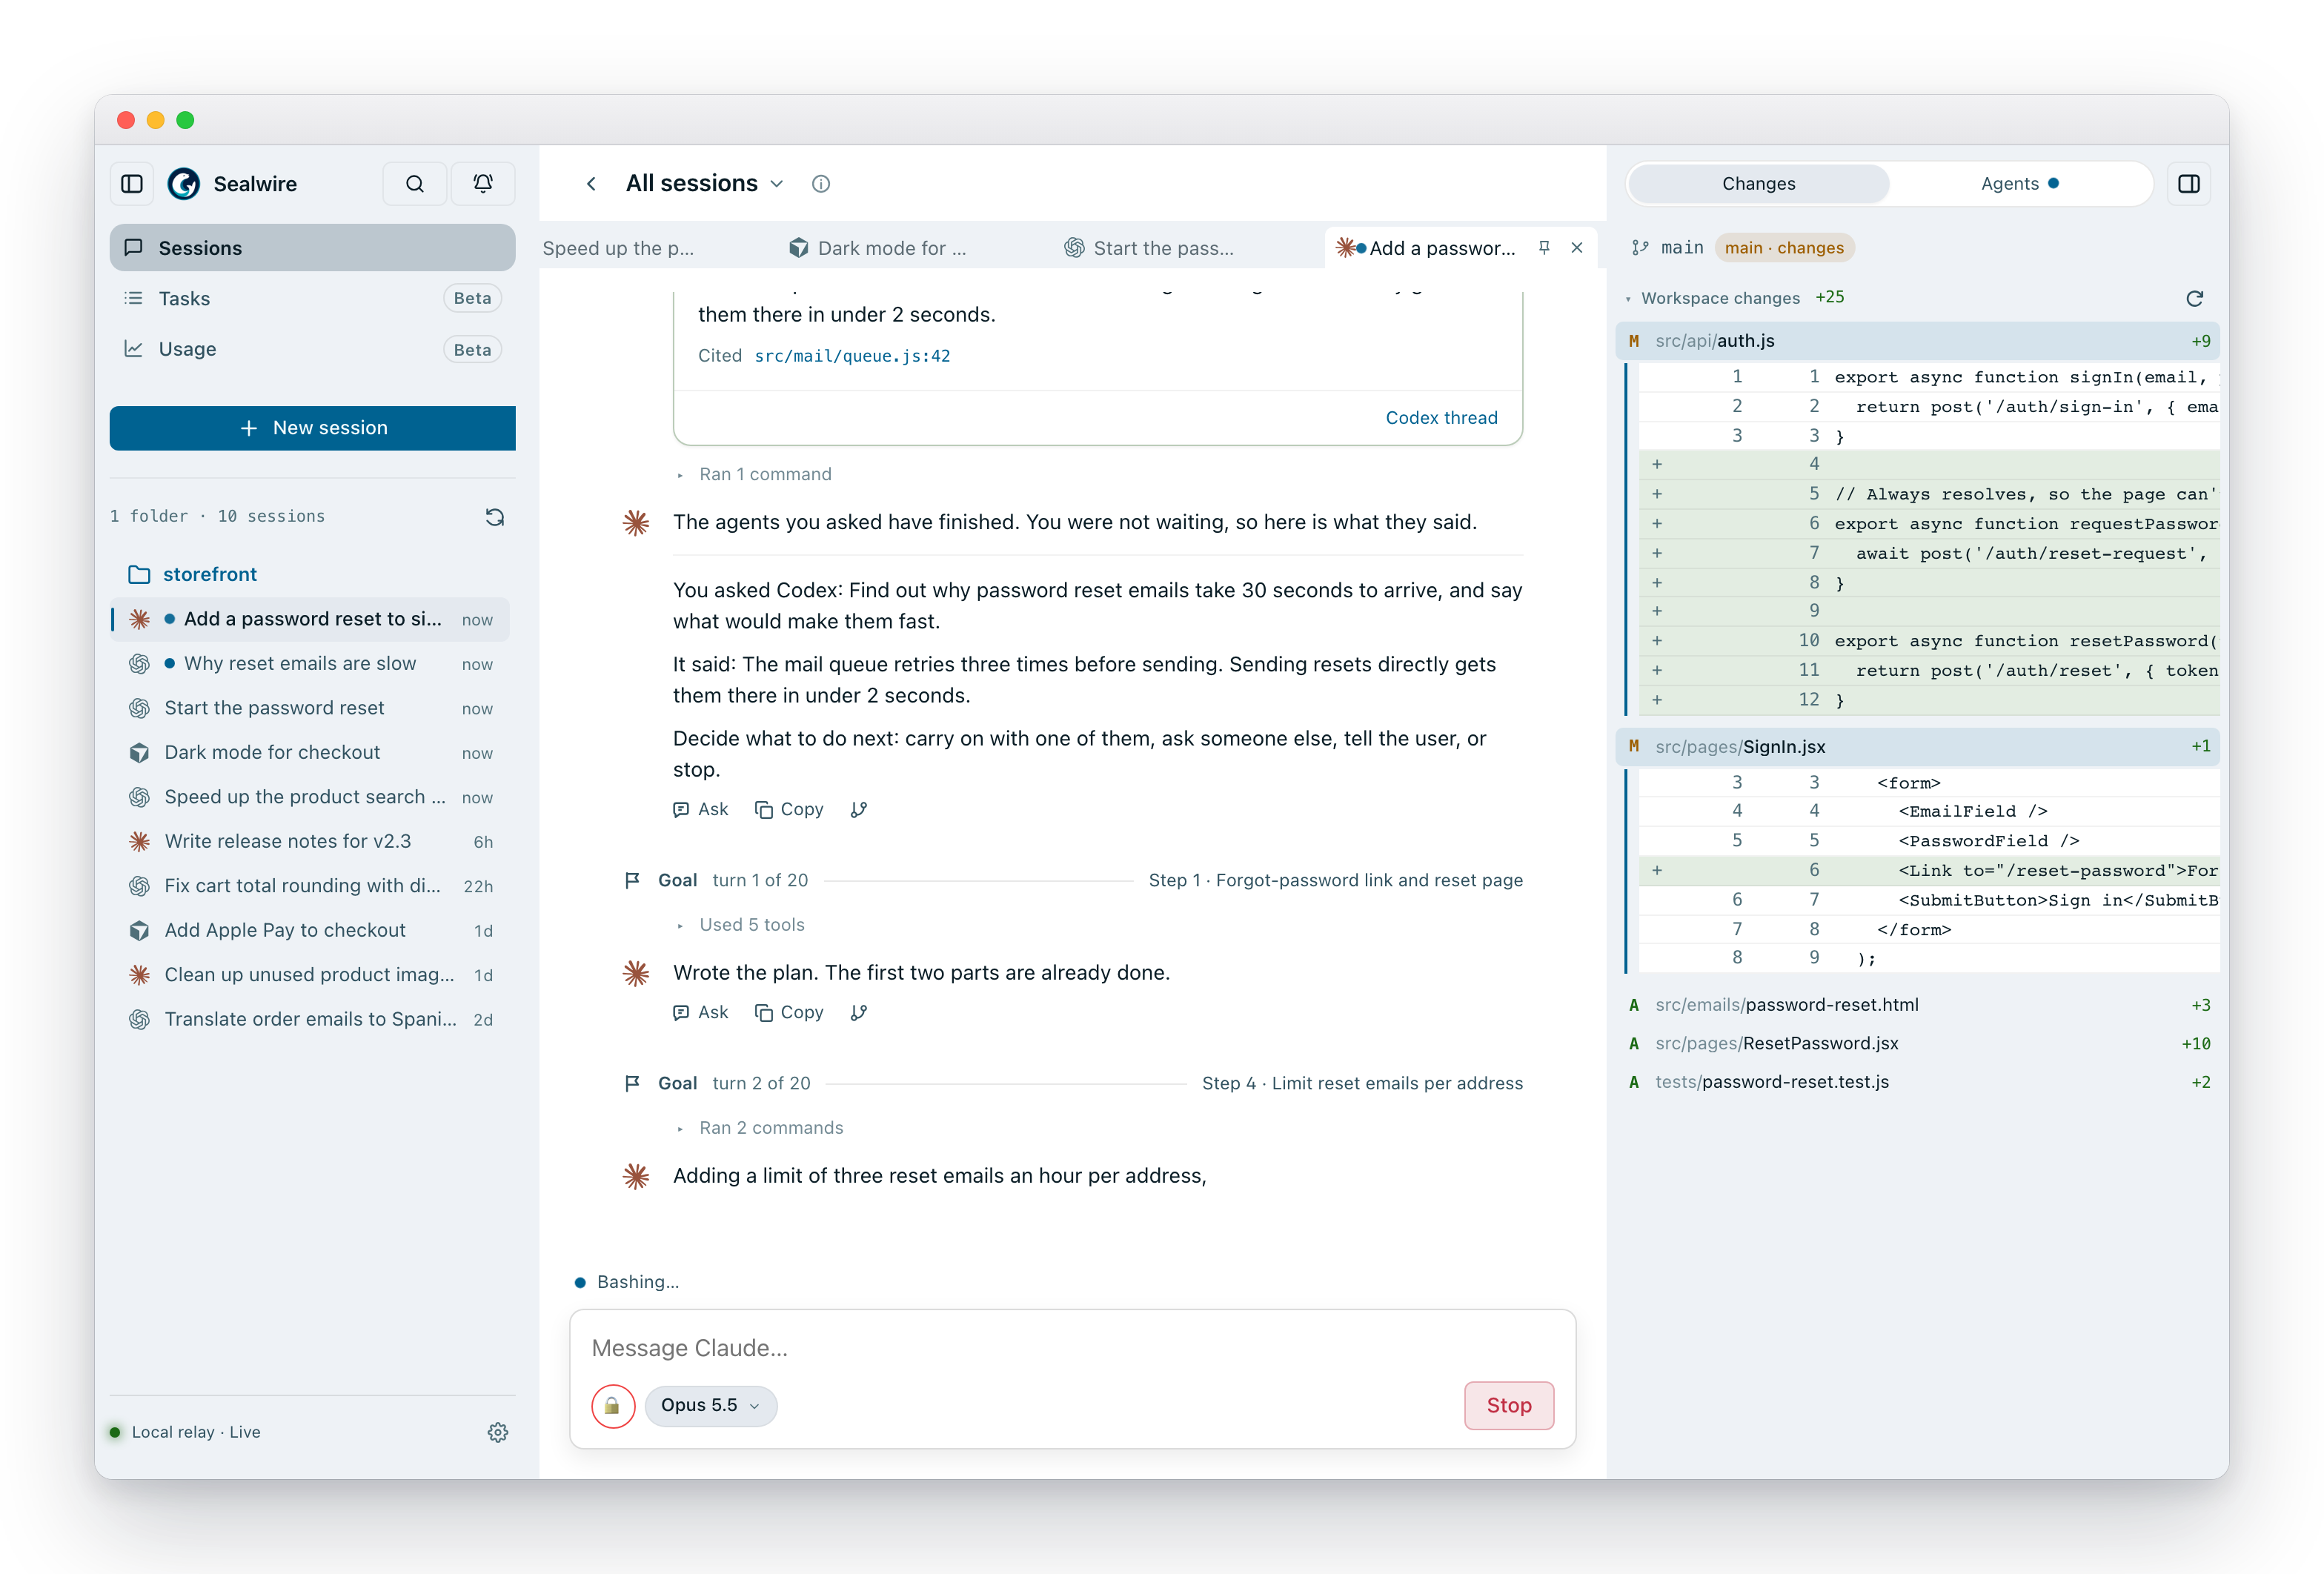Go back using the arrow beside All sessions
This screenshot has width=2324, height=1574.
click(x=591, y=184)
